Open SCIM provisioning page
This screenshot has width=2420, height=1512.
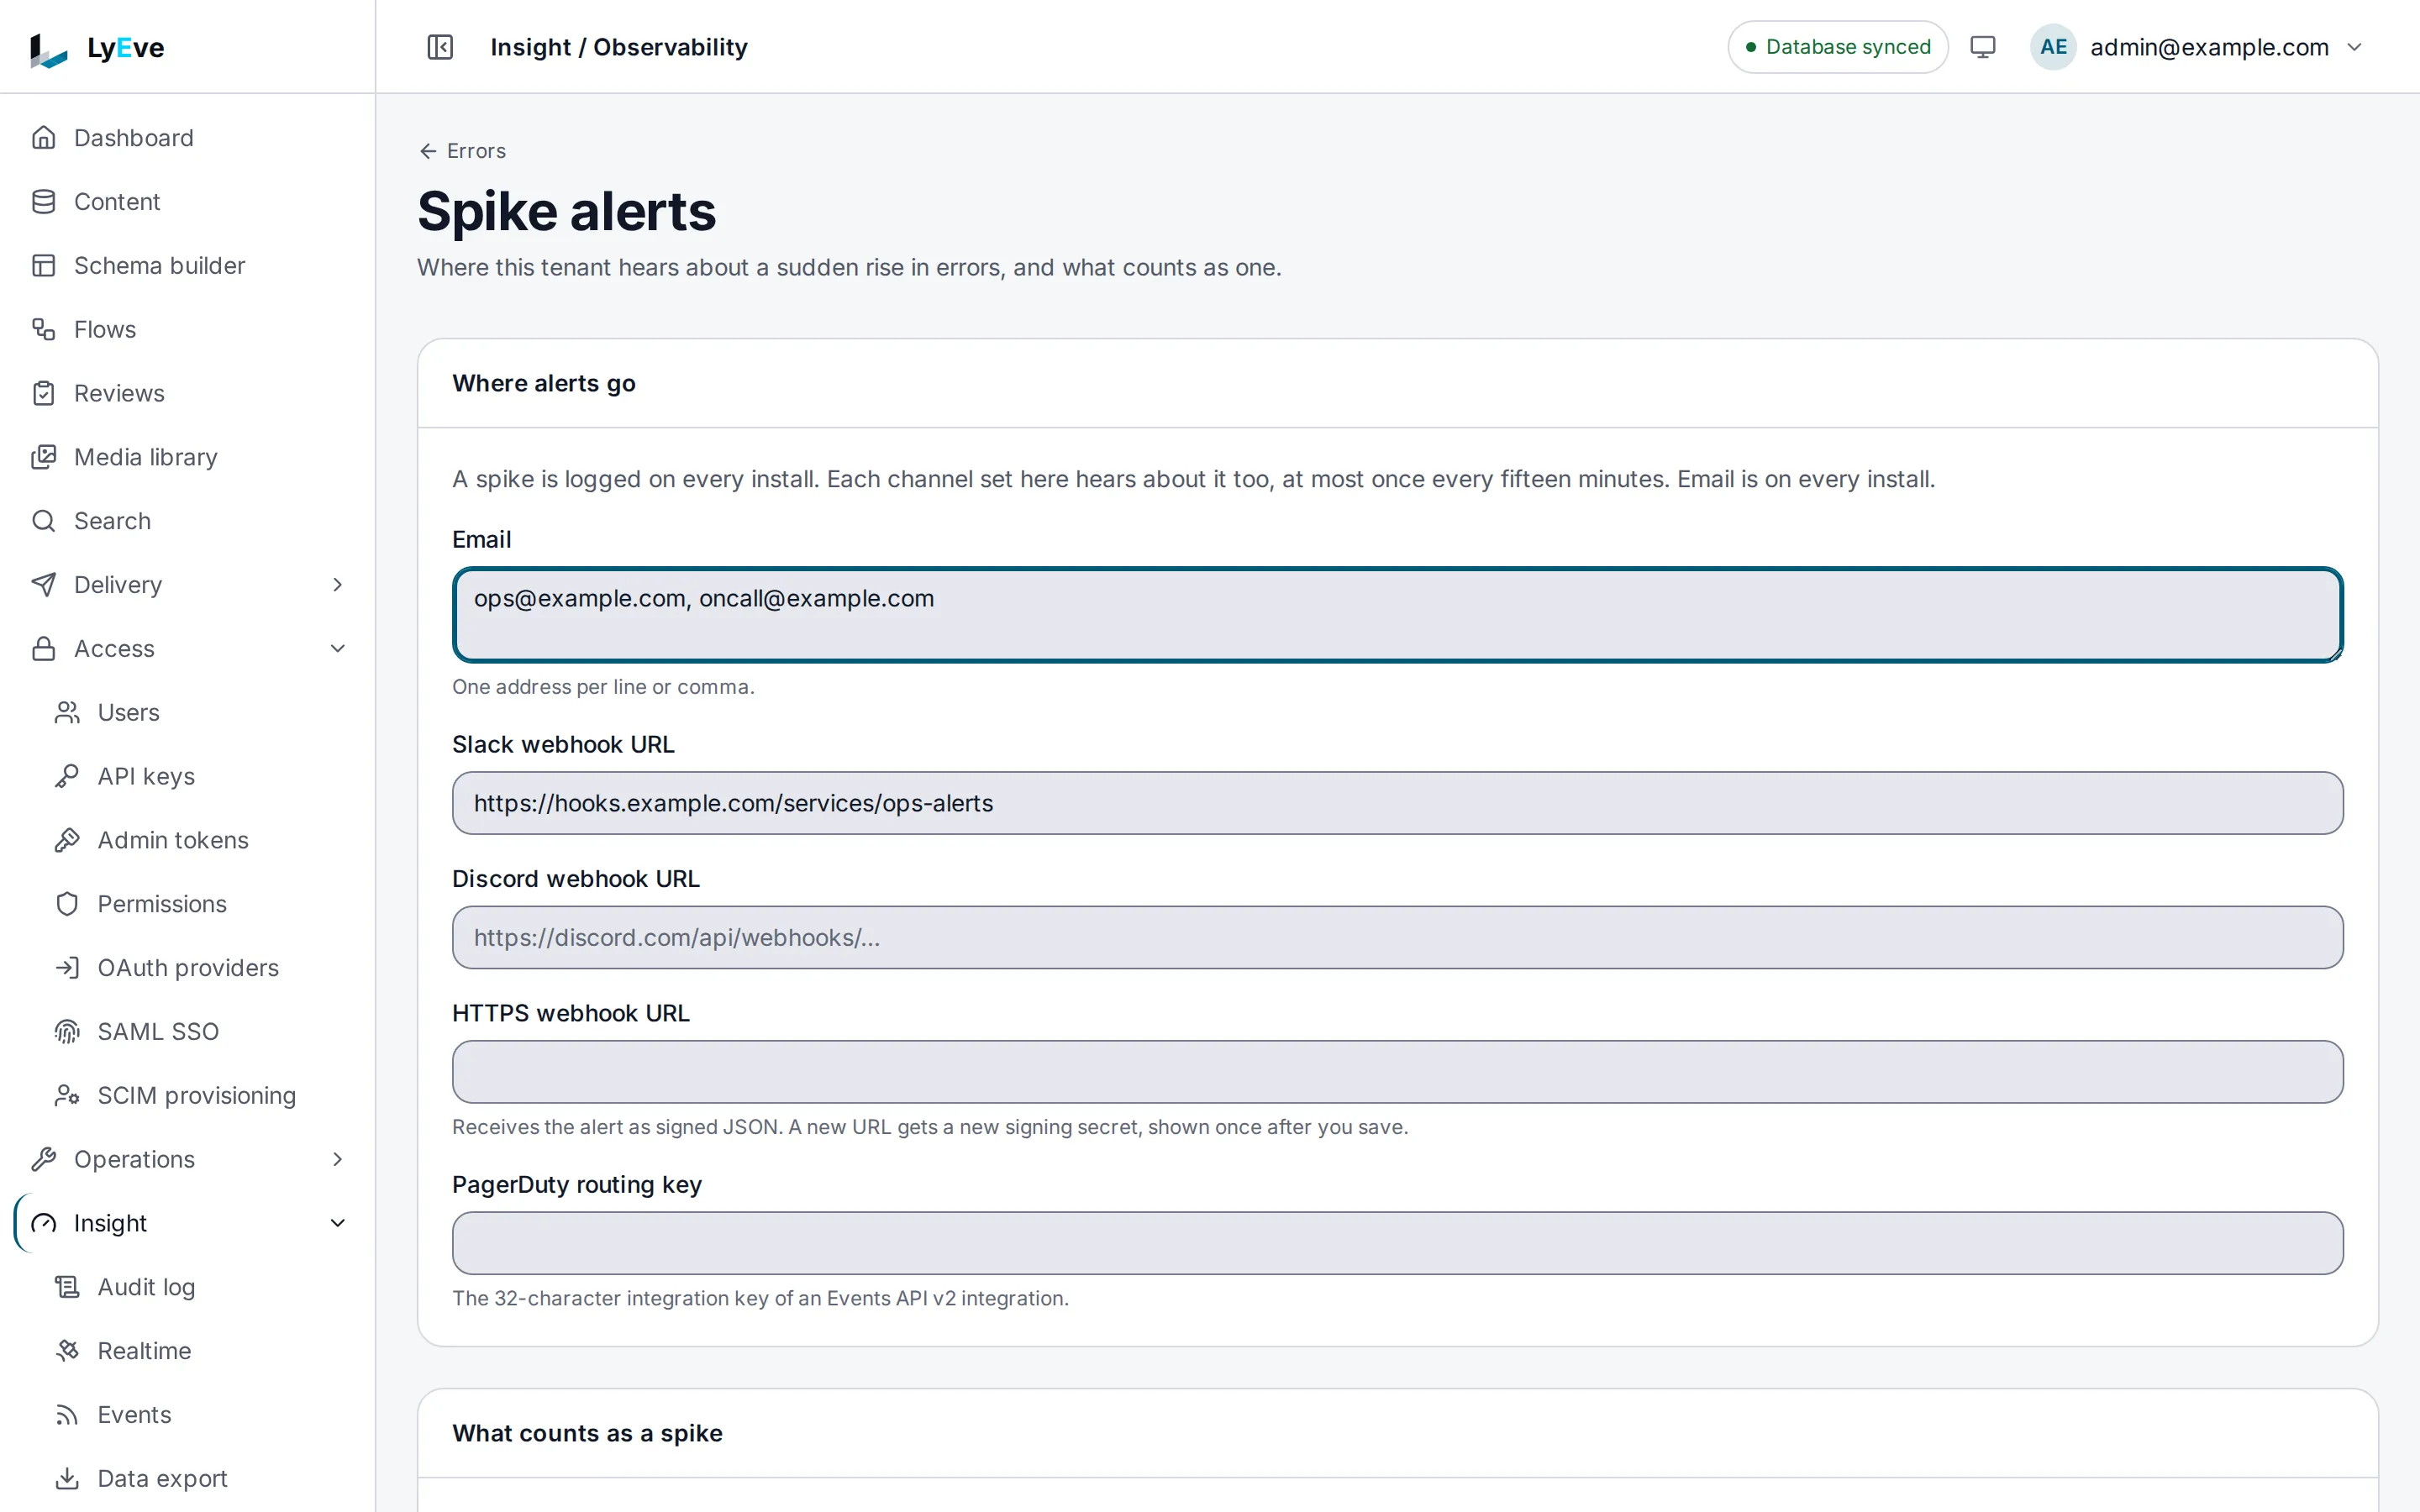click(187, 1096)
